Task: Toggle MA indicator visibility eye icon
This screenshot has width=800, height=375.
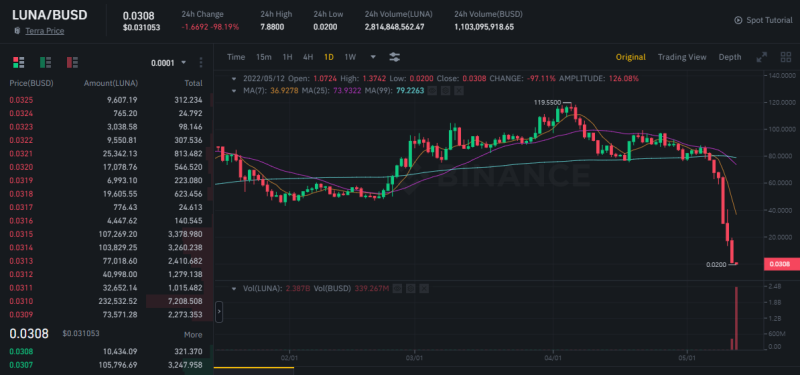Action: [432, 91]
